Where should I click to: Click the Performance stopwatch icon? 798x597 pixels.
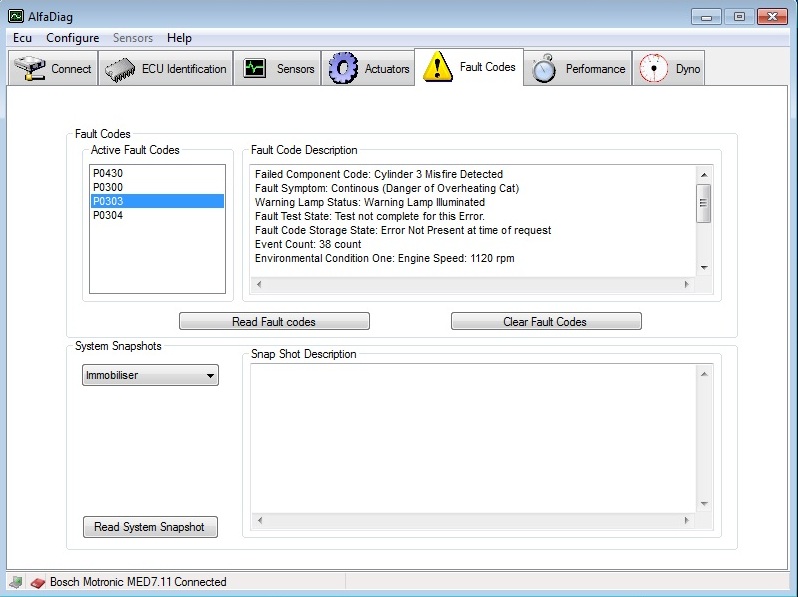pyautogui.click(x=544, y=69)
